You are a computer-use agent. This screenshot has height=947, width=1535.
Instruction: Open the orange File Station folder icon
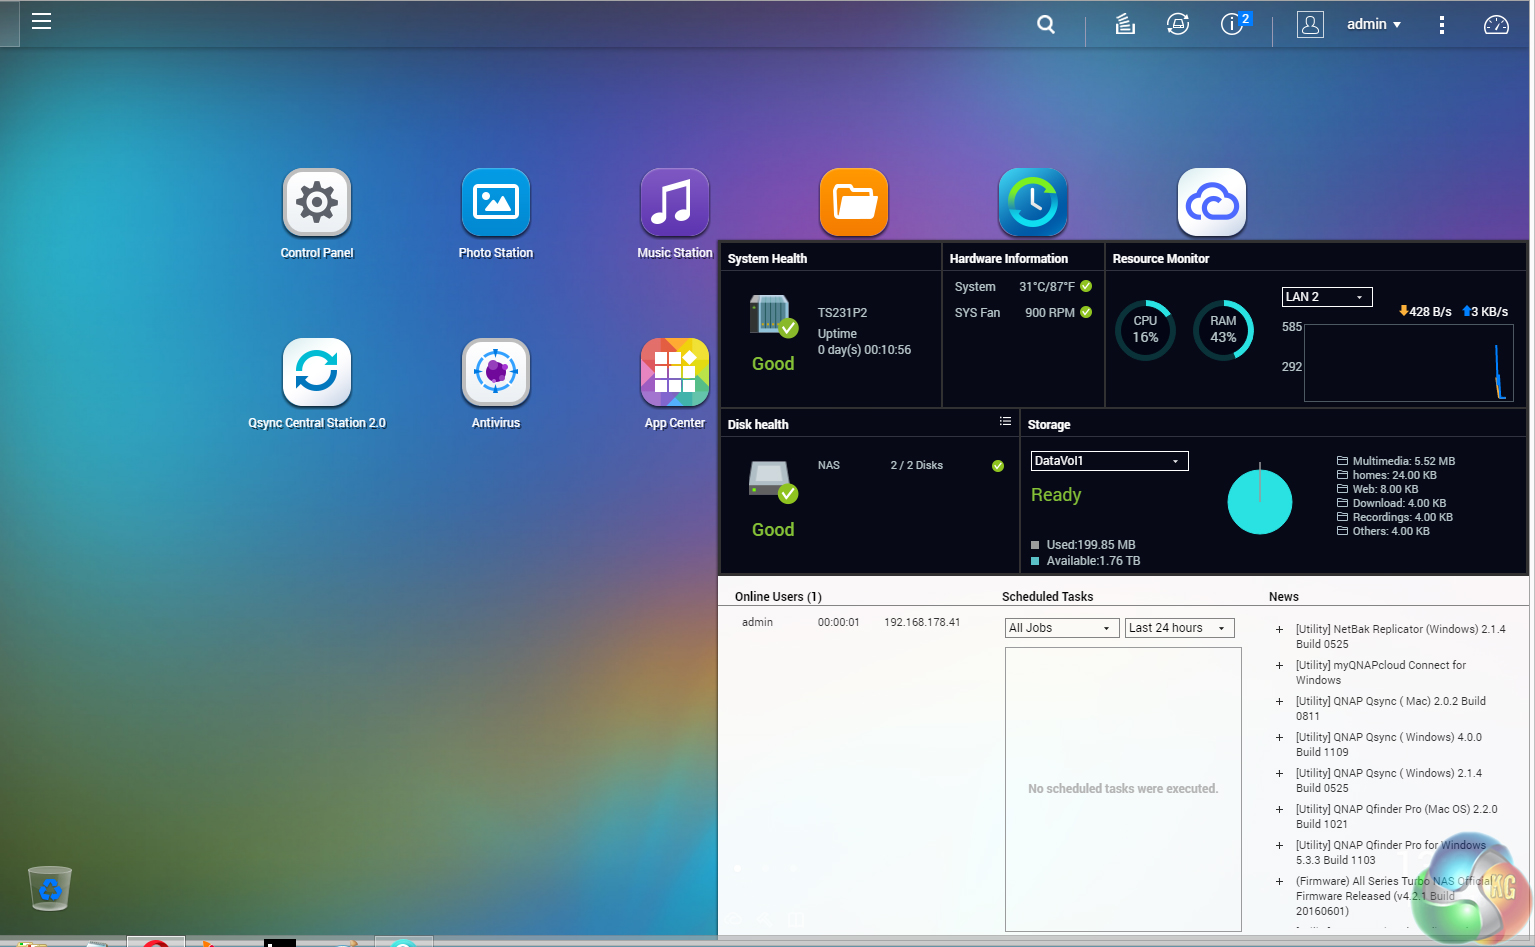tap(854, 202)
